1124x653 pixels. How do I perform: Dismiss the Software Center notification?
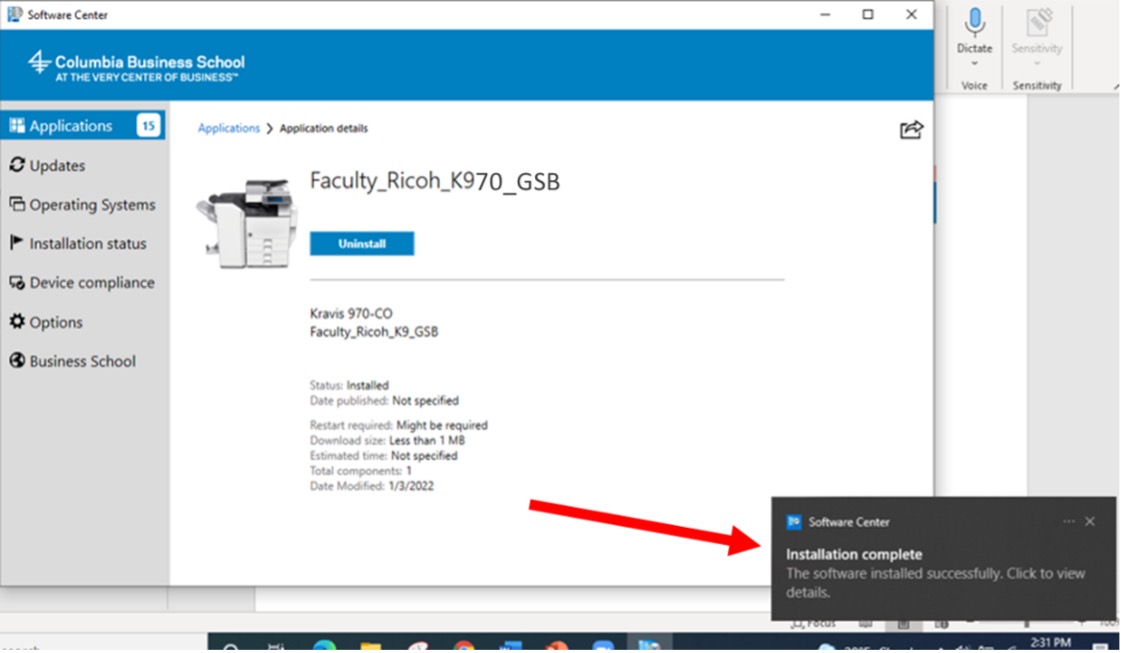(x=1090, y=522)
